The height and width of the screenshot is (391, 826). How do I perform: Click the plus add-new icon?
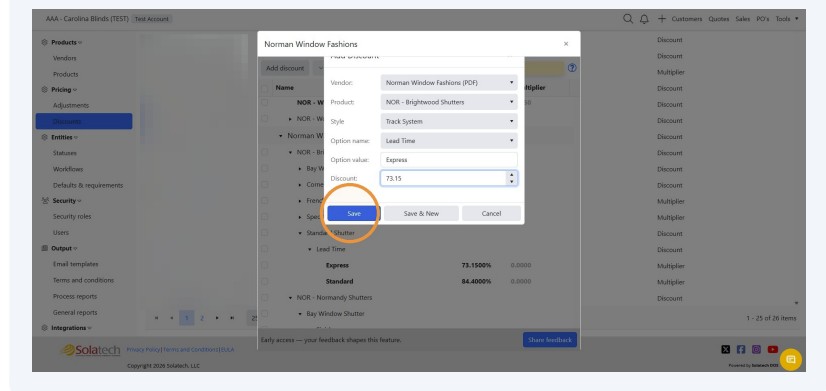coord(662,18)
